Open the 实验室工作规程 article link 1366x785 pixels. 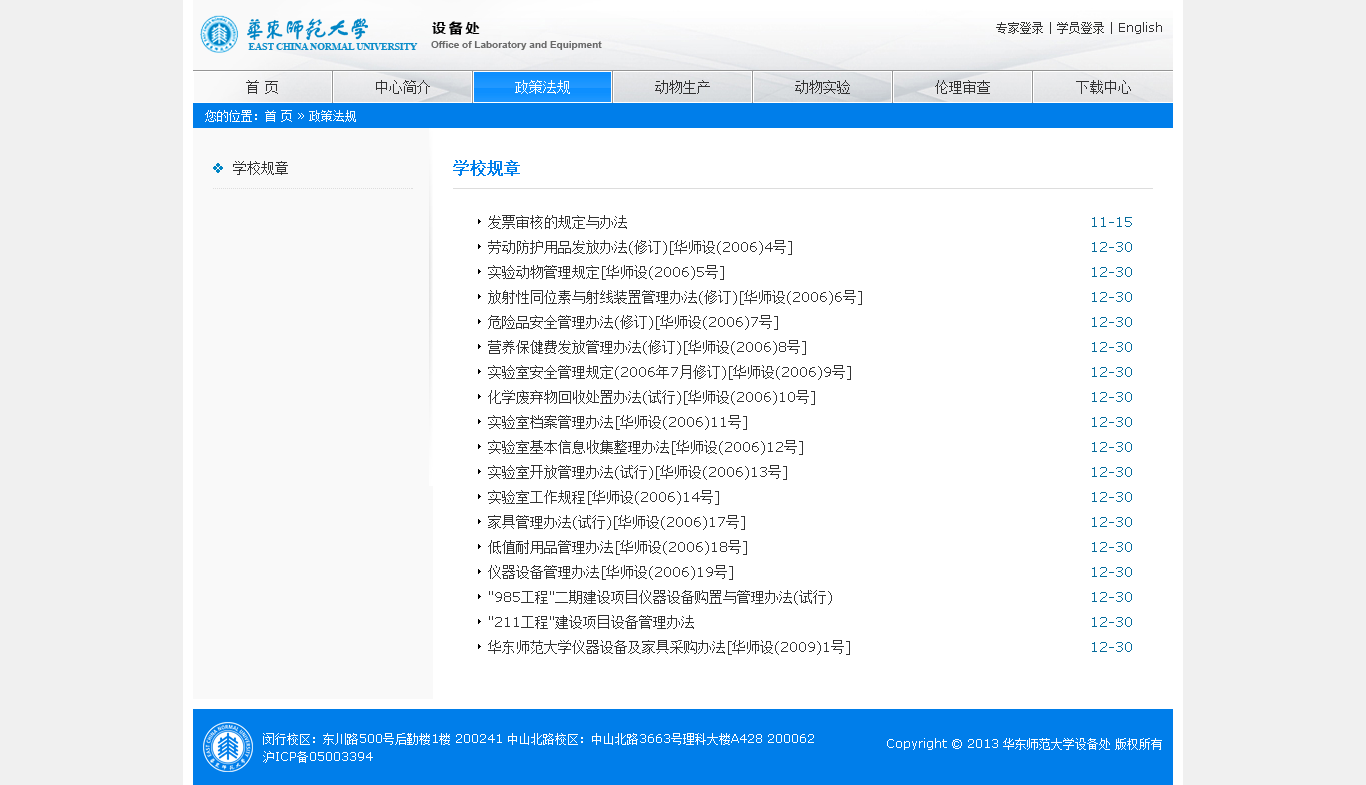click(x=603, y=497)
